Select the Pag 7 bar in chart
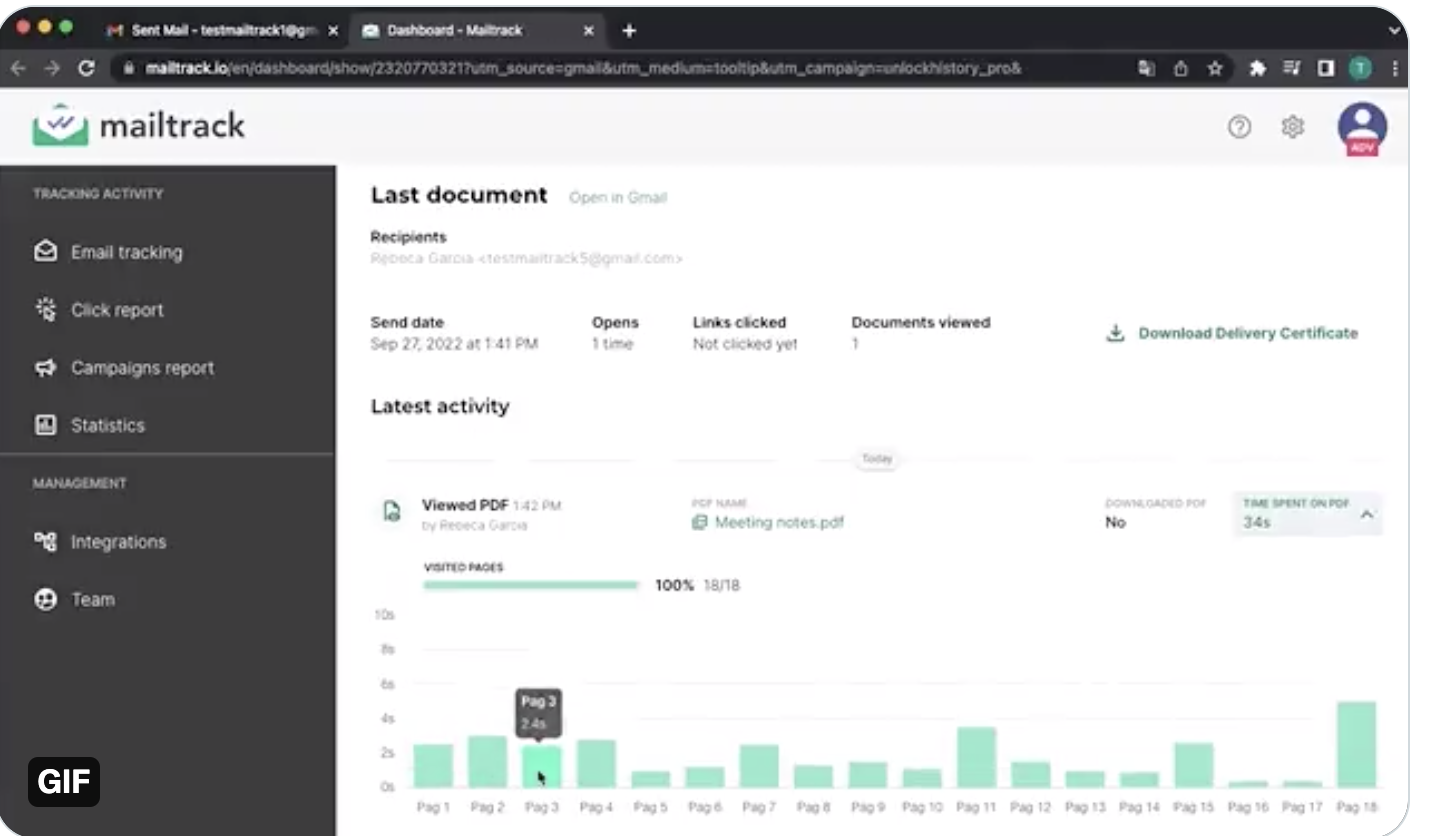Image resolution: width=1434 pixels, height=836 pixels. (x=759, y=765)
